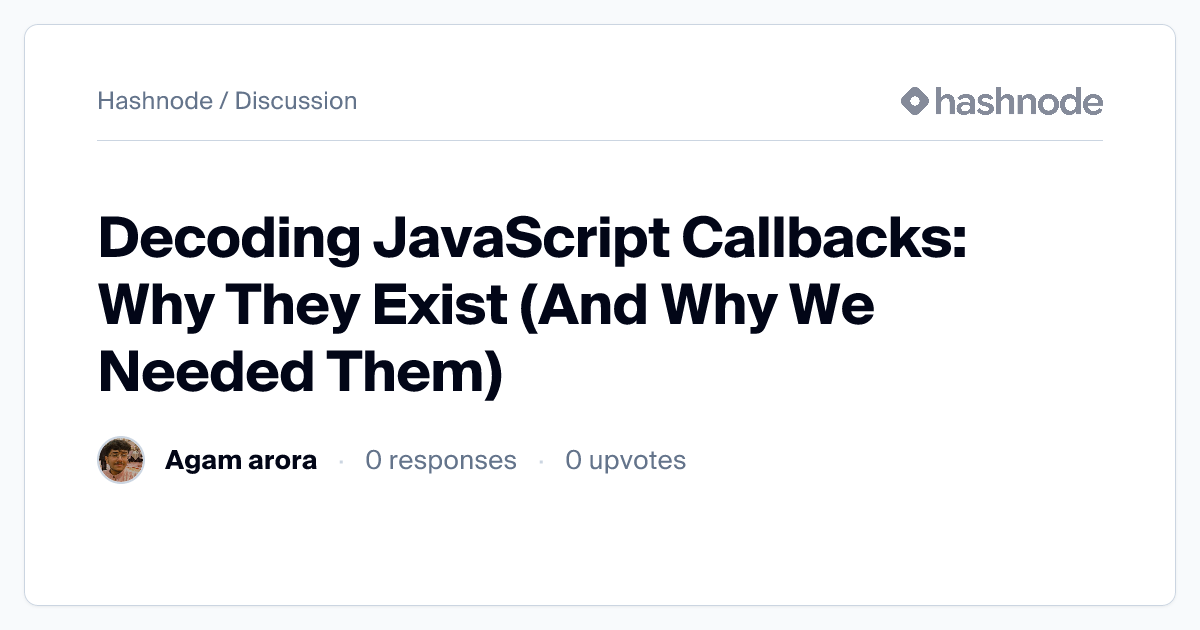Click the dot separator before "0 upvotes"

[541, 461]
